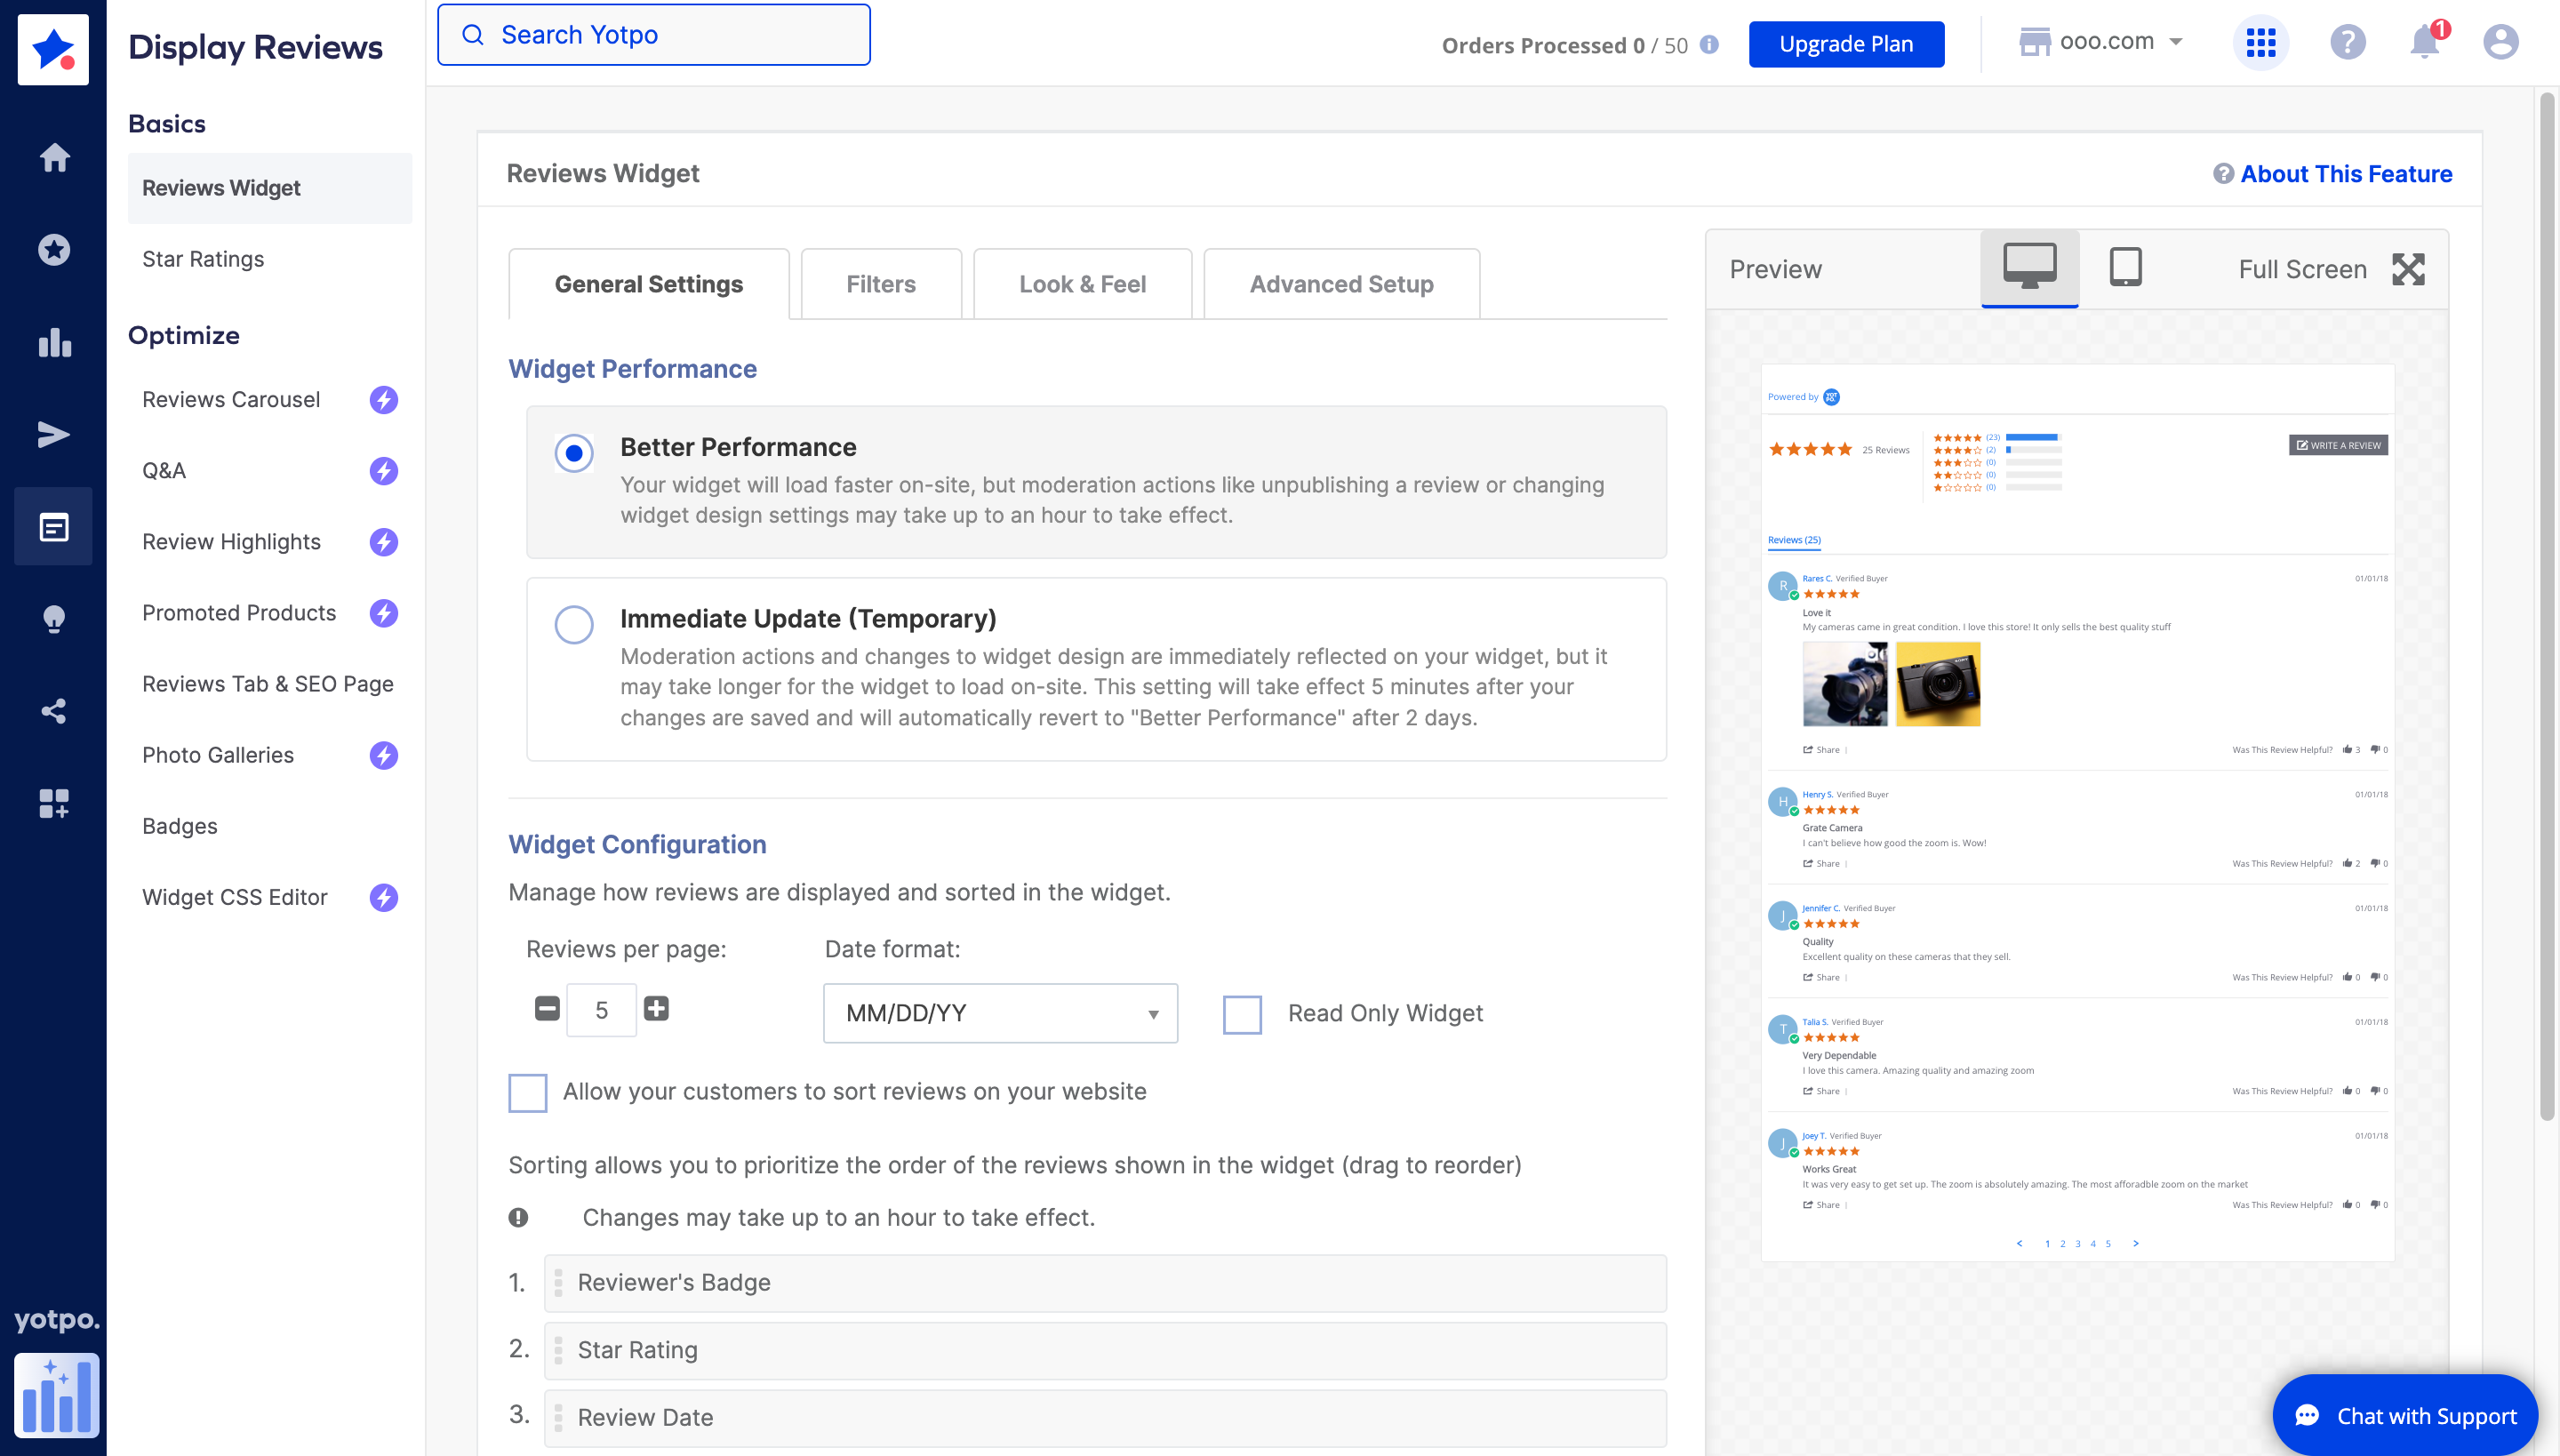Click Write A Review in the preview
Screen dimensions: 2560x1456
tap(2338, 445)
